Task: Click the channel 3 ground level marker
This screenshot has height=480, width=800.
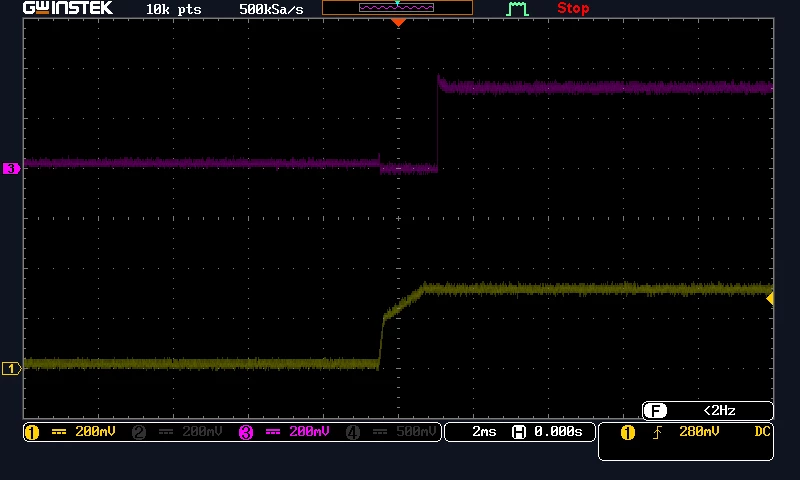Action: [x=11, y=168]
